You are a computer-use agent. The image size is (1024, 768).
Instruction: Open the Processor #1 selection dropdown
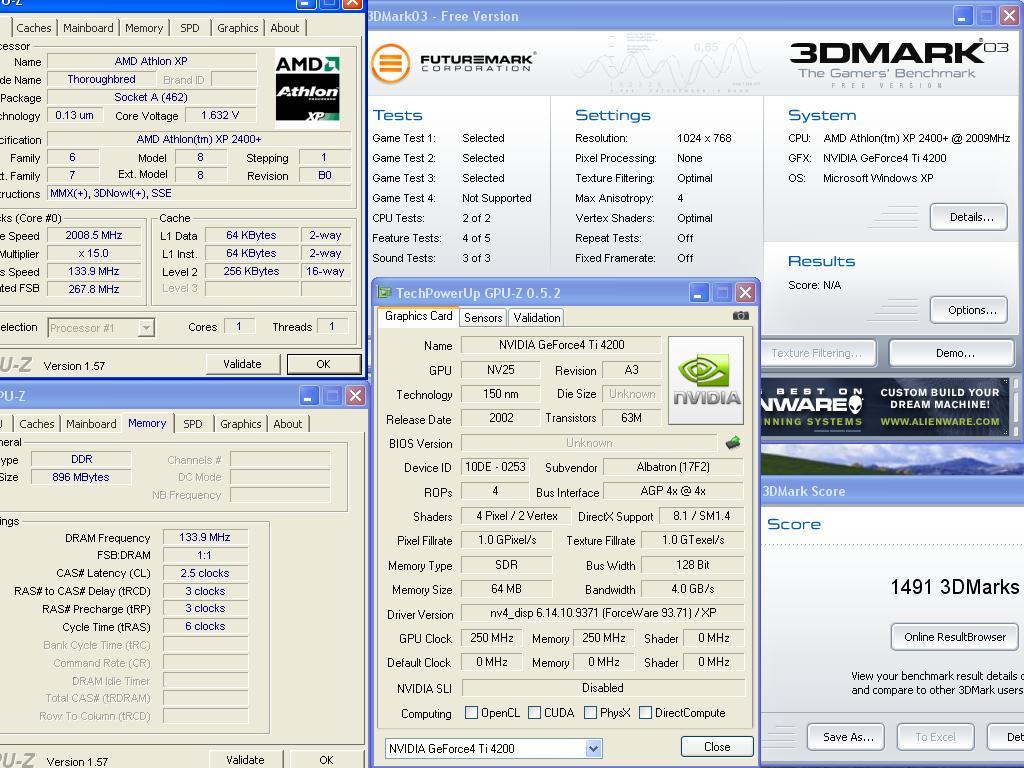(146, 328)
